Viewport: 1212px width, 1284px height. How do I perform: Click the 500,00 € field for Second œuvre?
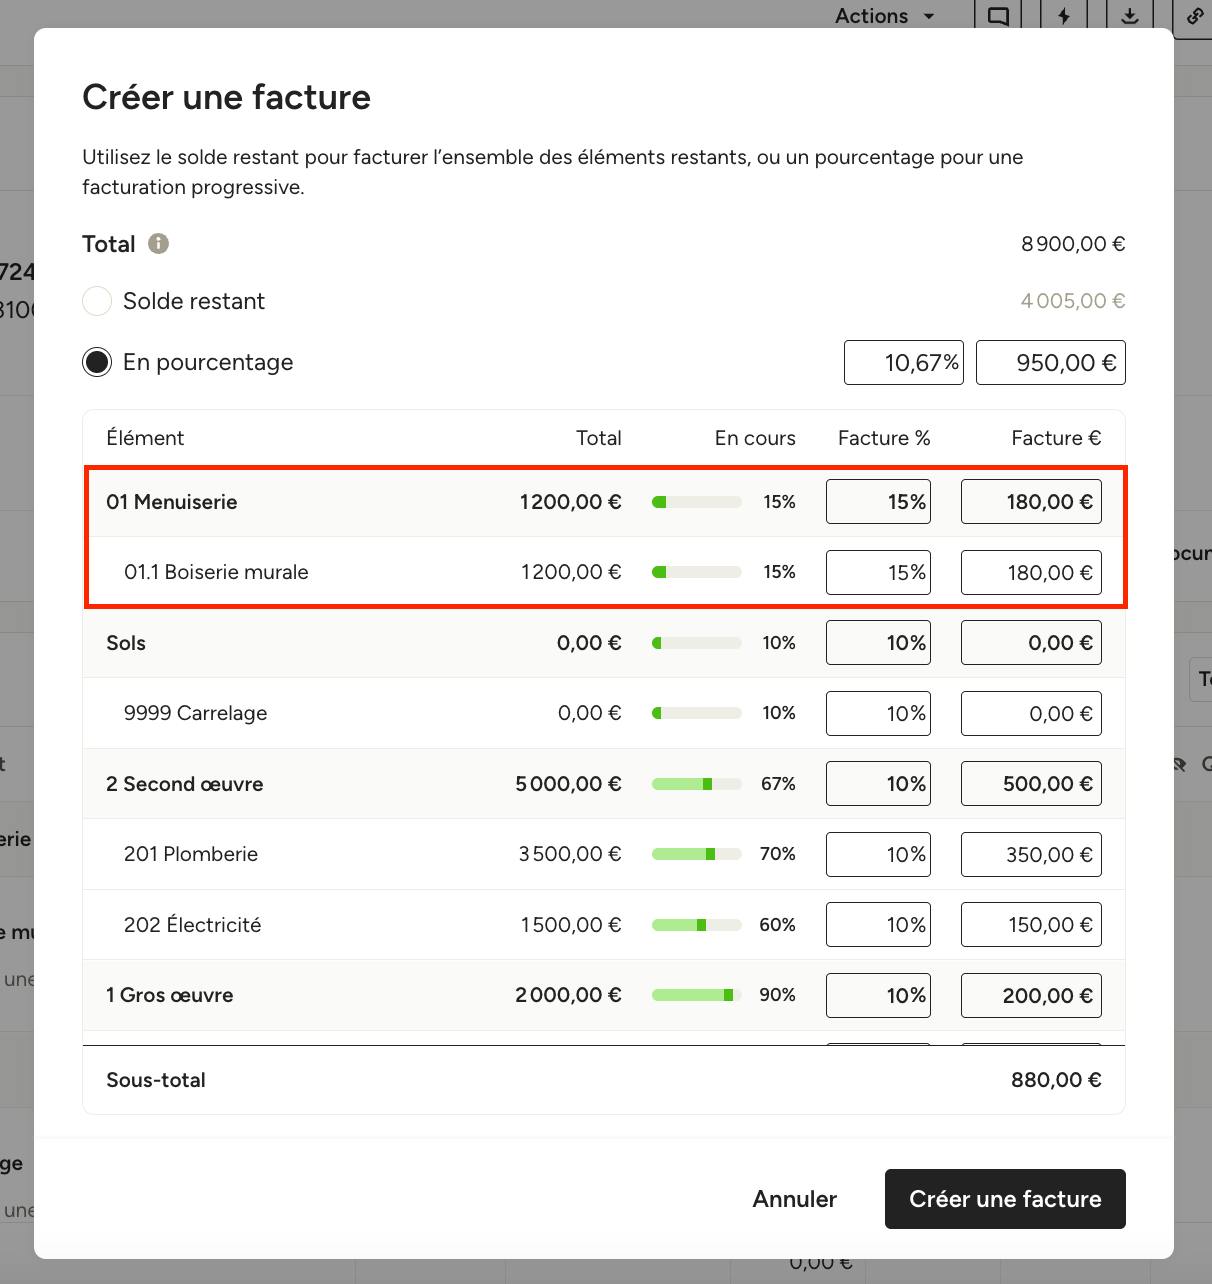coord(1031,784)
